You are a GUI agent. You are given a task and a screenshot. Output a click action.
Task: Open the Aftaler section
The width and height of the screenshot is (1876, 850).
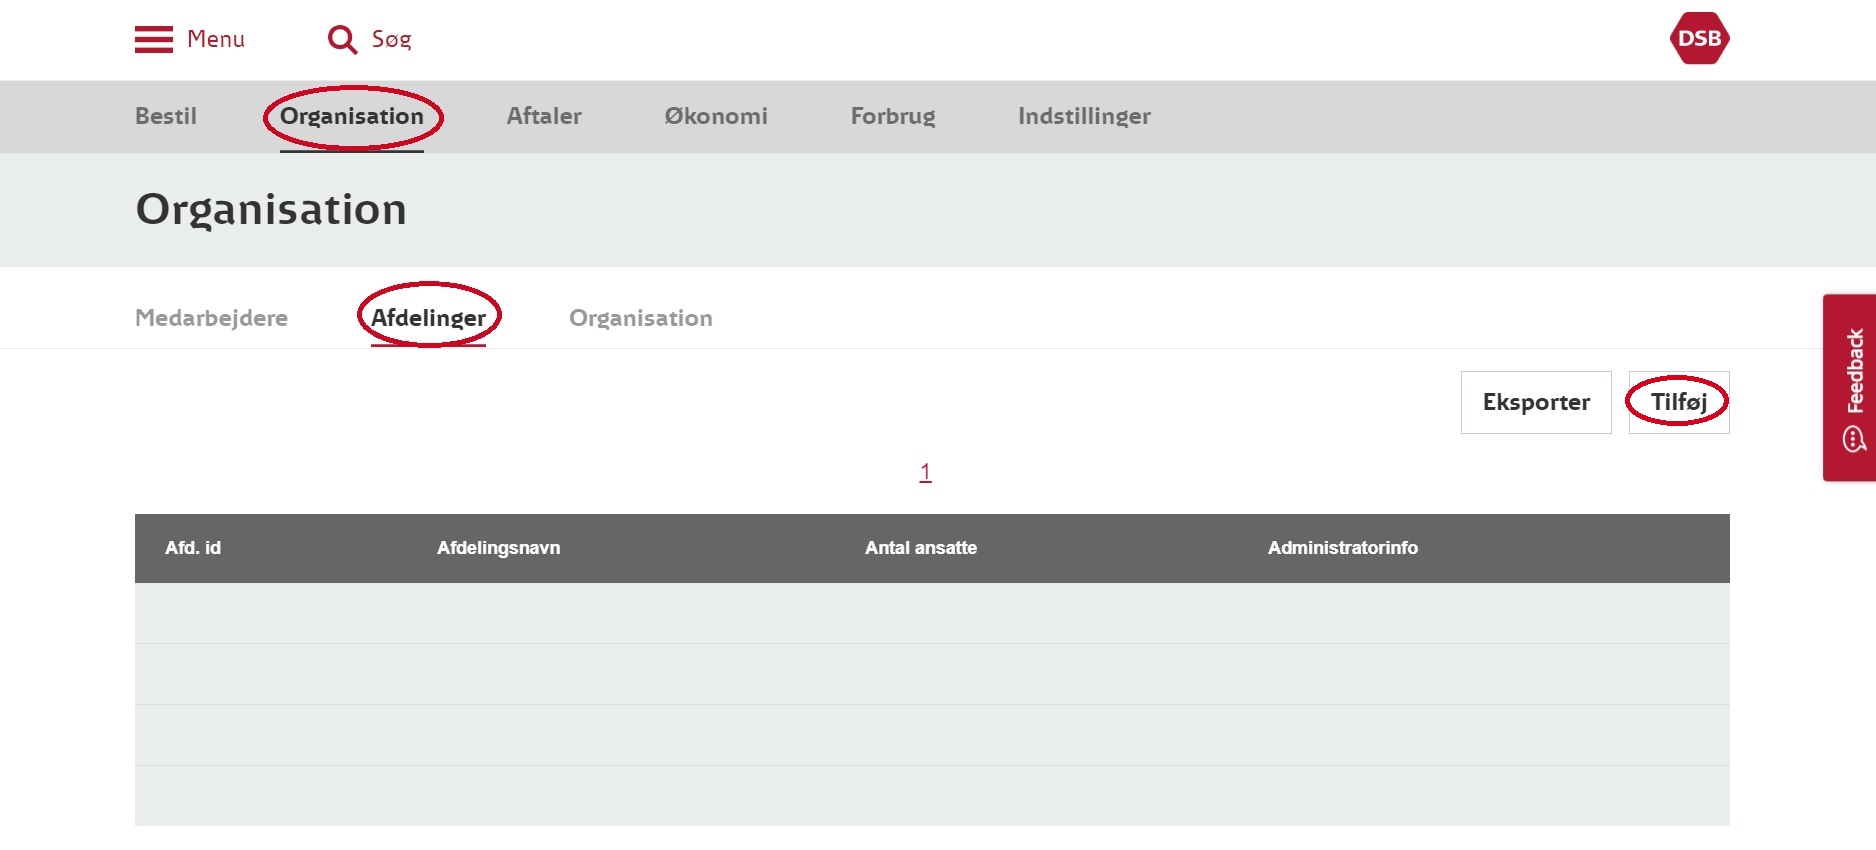pos(544,116)
